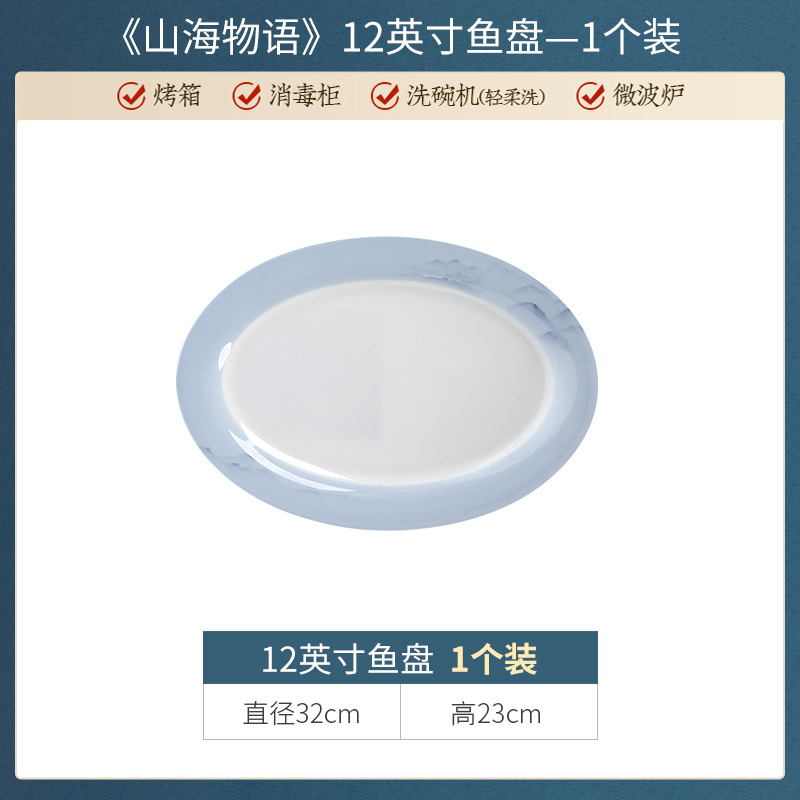800x800 pixels.
Task: Click the red checkmark beside 消毒柜
Action: 247,95
